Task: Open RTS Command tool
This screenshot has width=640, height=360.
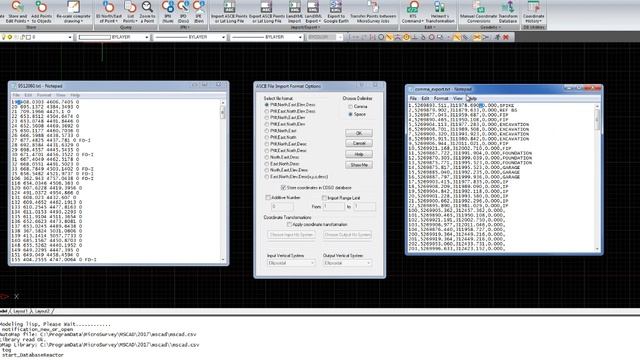Action: coord(413,12)
